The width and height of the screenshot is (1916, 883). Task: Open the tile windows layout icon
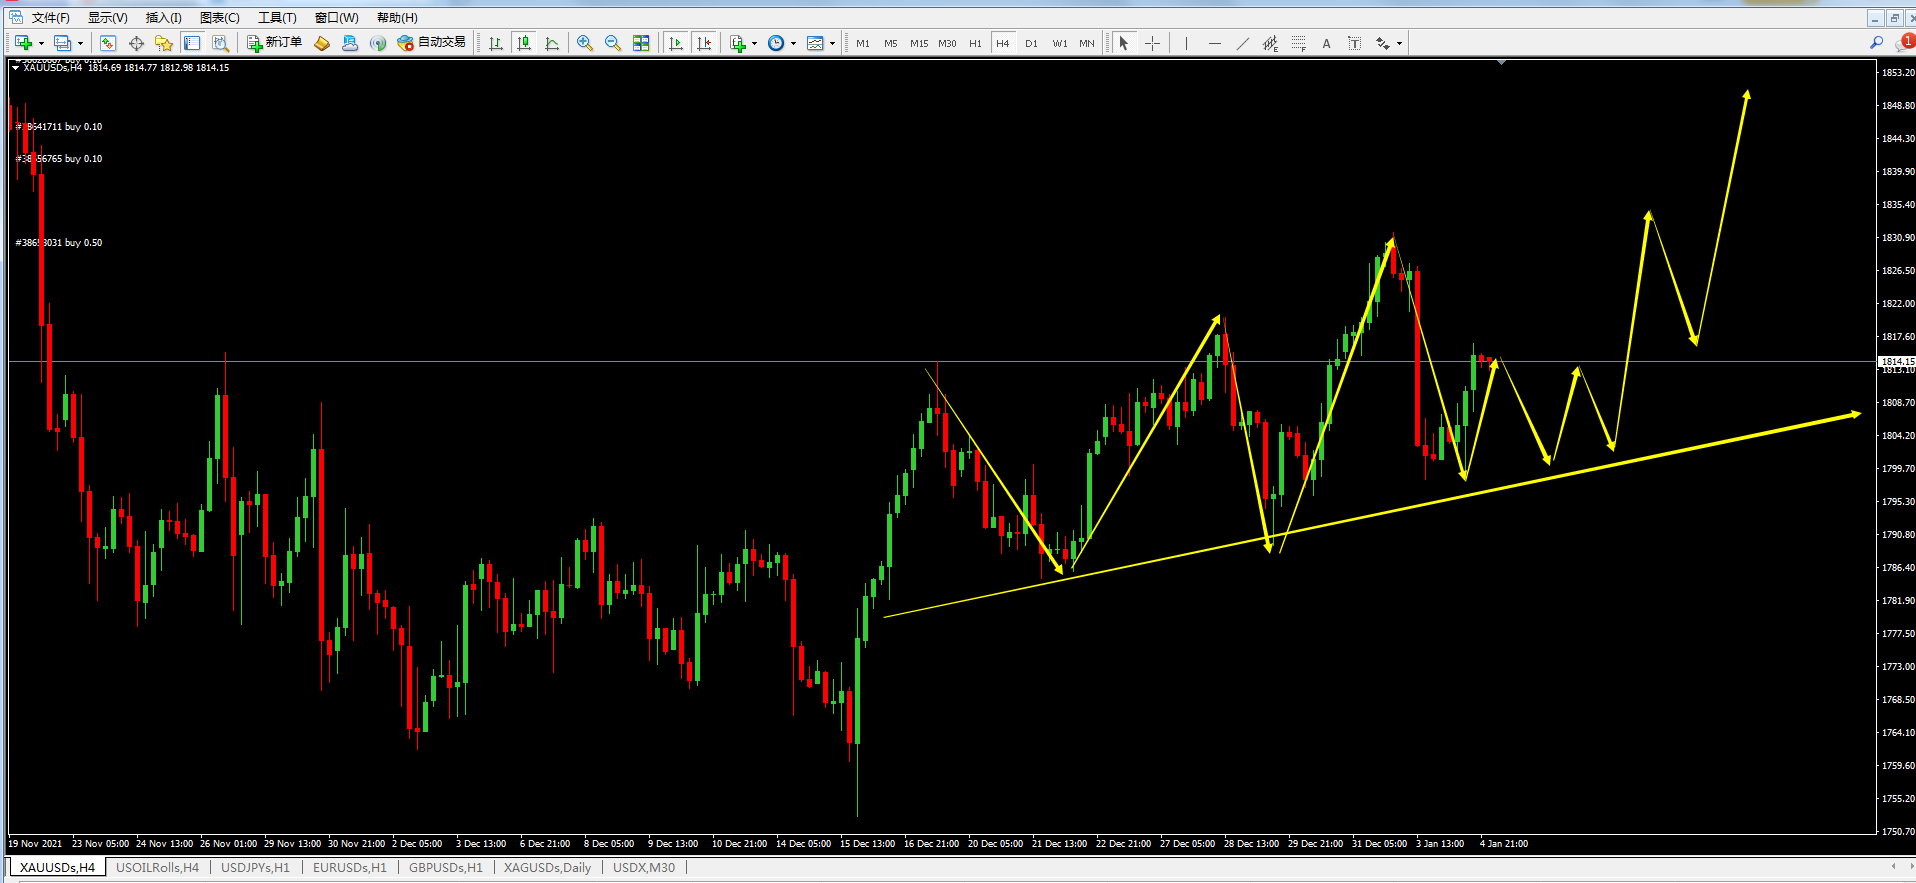641,43
